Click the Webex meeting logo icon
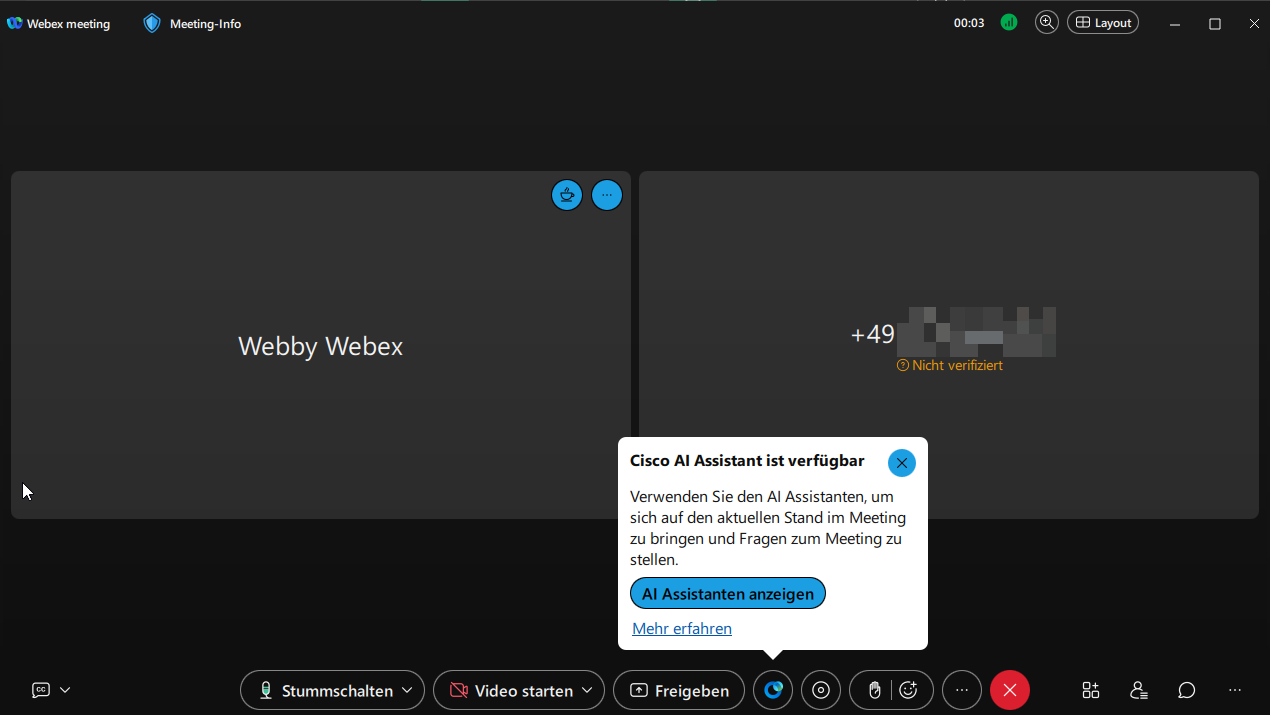The height and width of the screenshot is (715, 1270). pyautogui.click(x=14, y=23)
